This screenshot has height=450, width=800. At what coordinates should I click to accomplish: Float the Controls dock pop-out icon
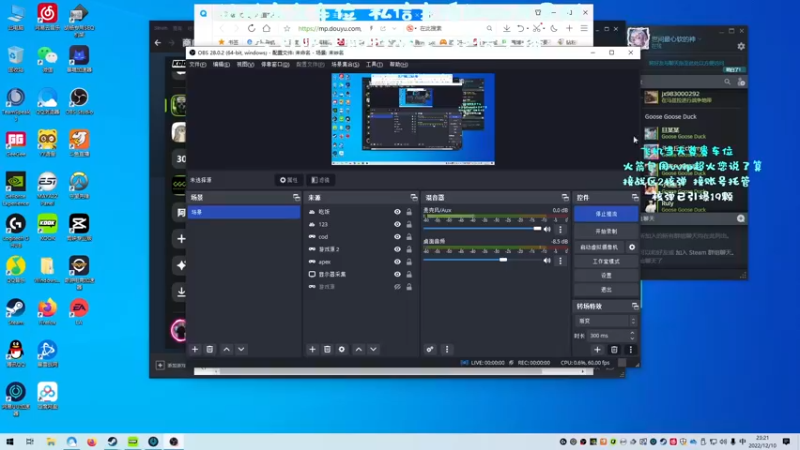pos(635,197)
